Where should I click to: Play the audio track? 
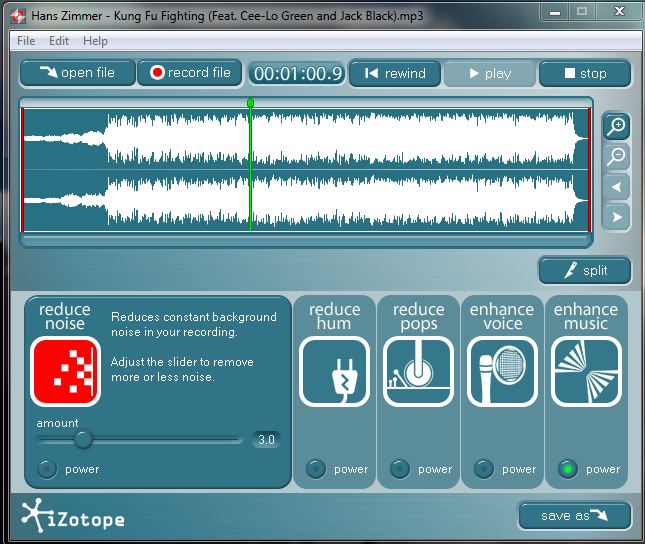pyautogui.click(x=490, y=74)
